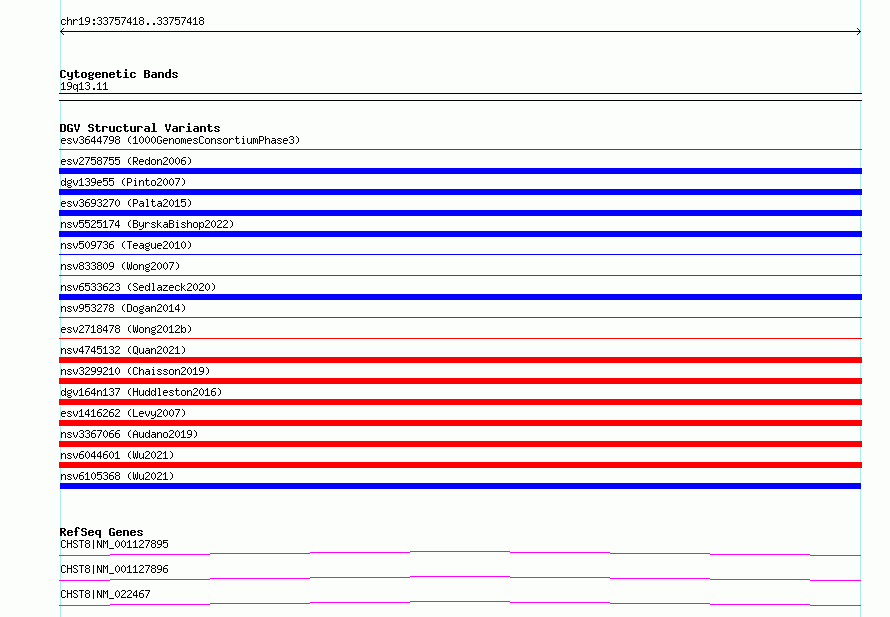This screenshot has width=890, height=617.
Task: Open variant nsv5525174 (ByrskaBishop2022)
Action: point(147,224)
